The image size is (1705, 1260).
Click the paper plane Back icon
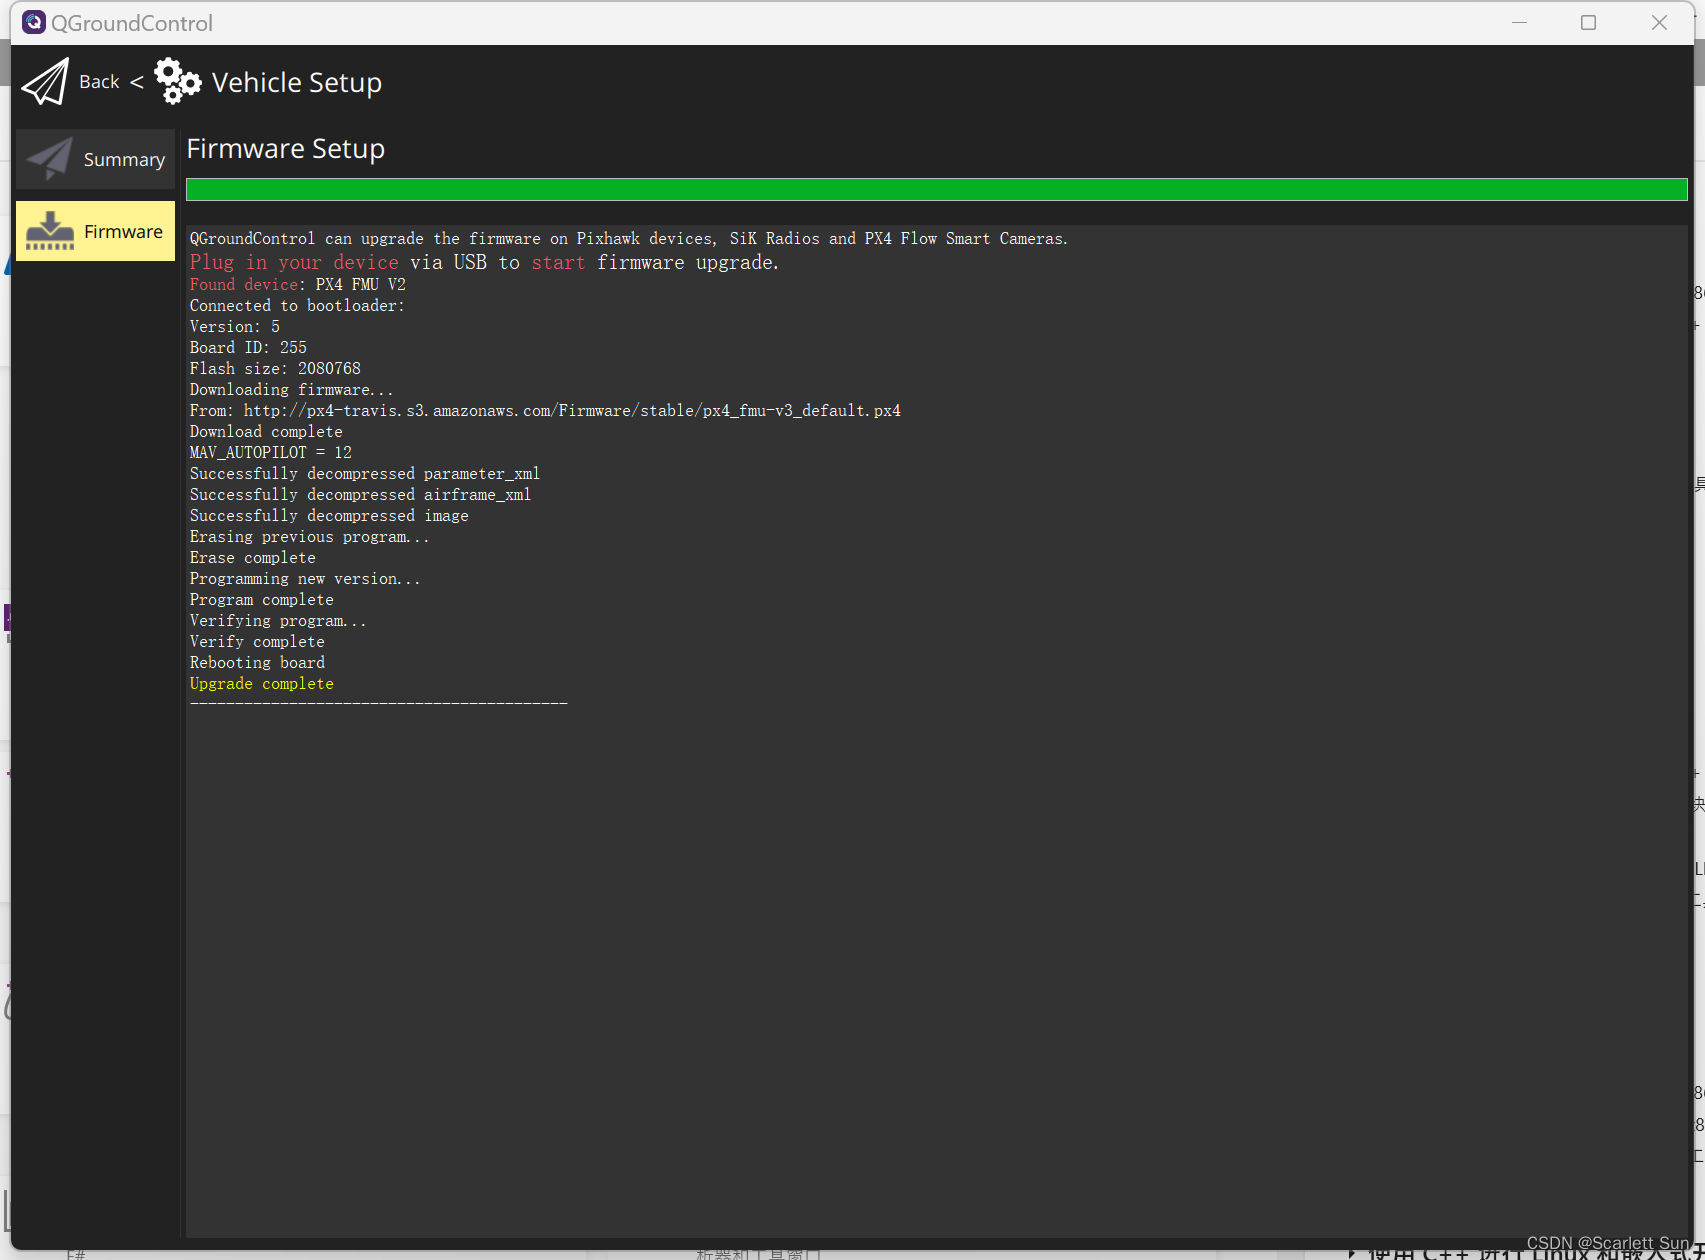pos(45,82)
